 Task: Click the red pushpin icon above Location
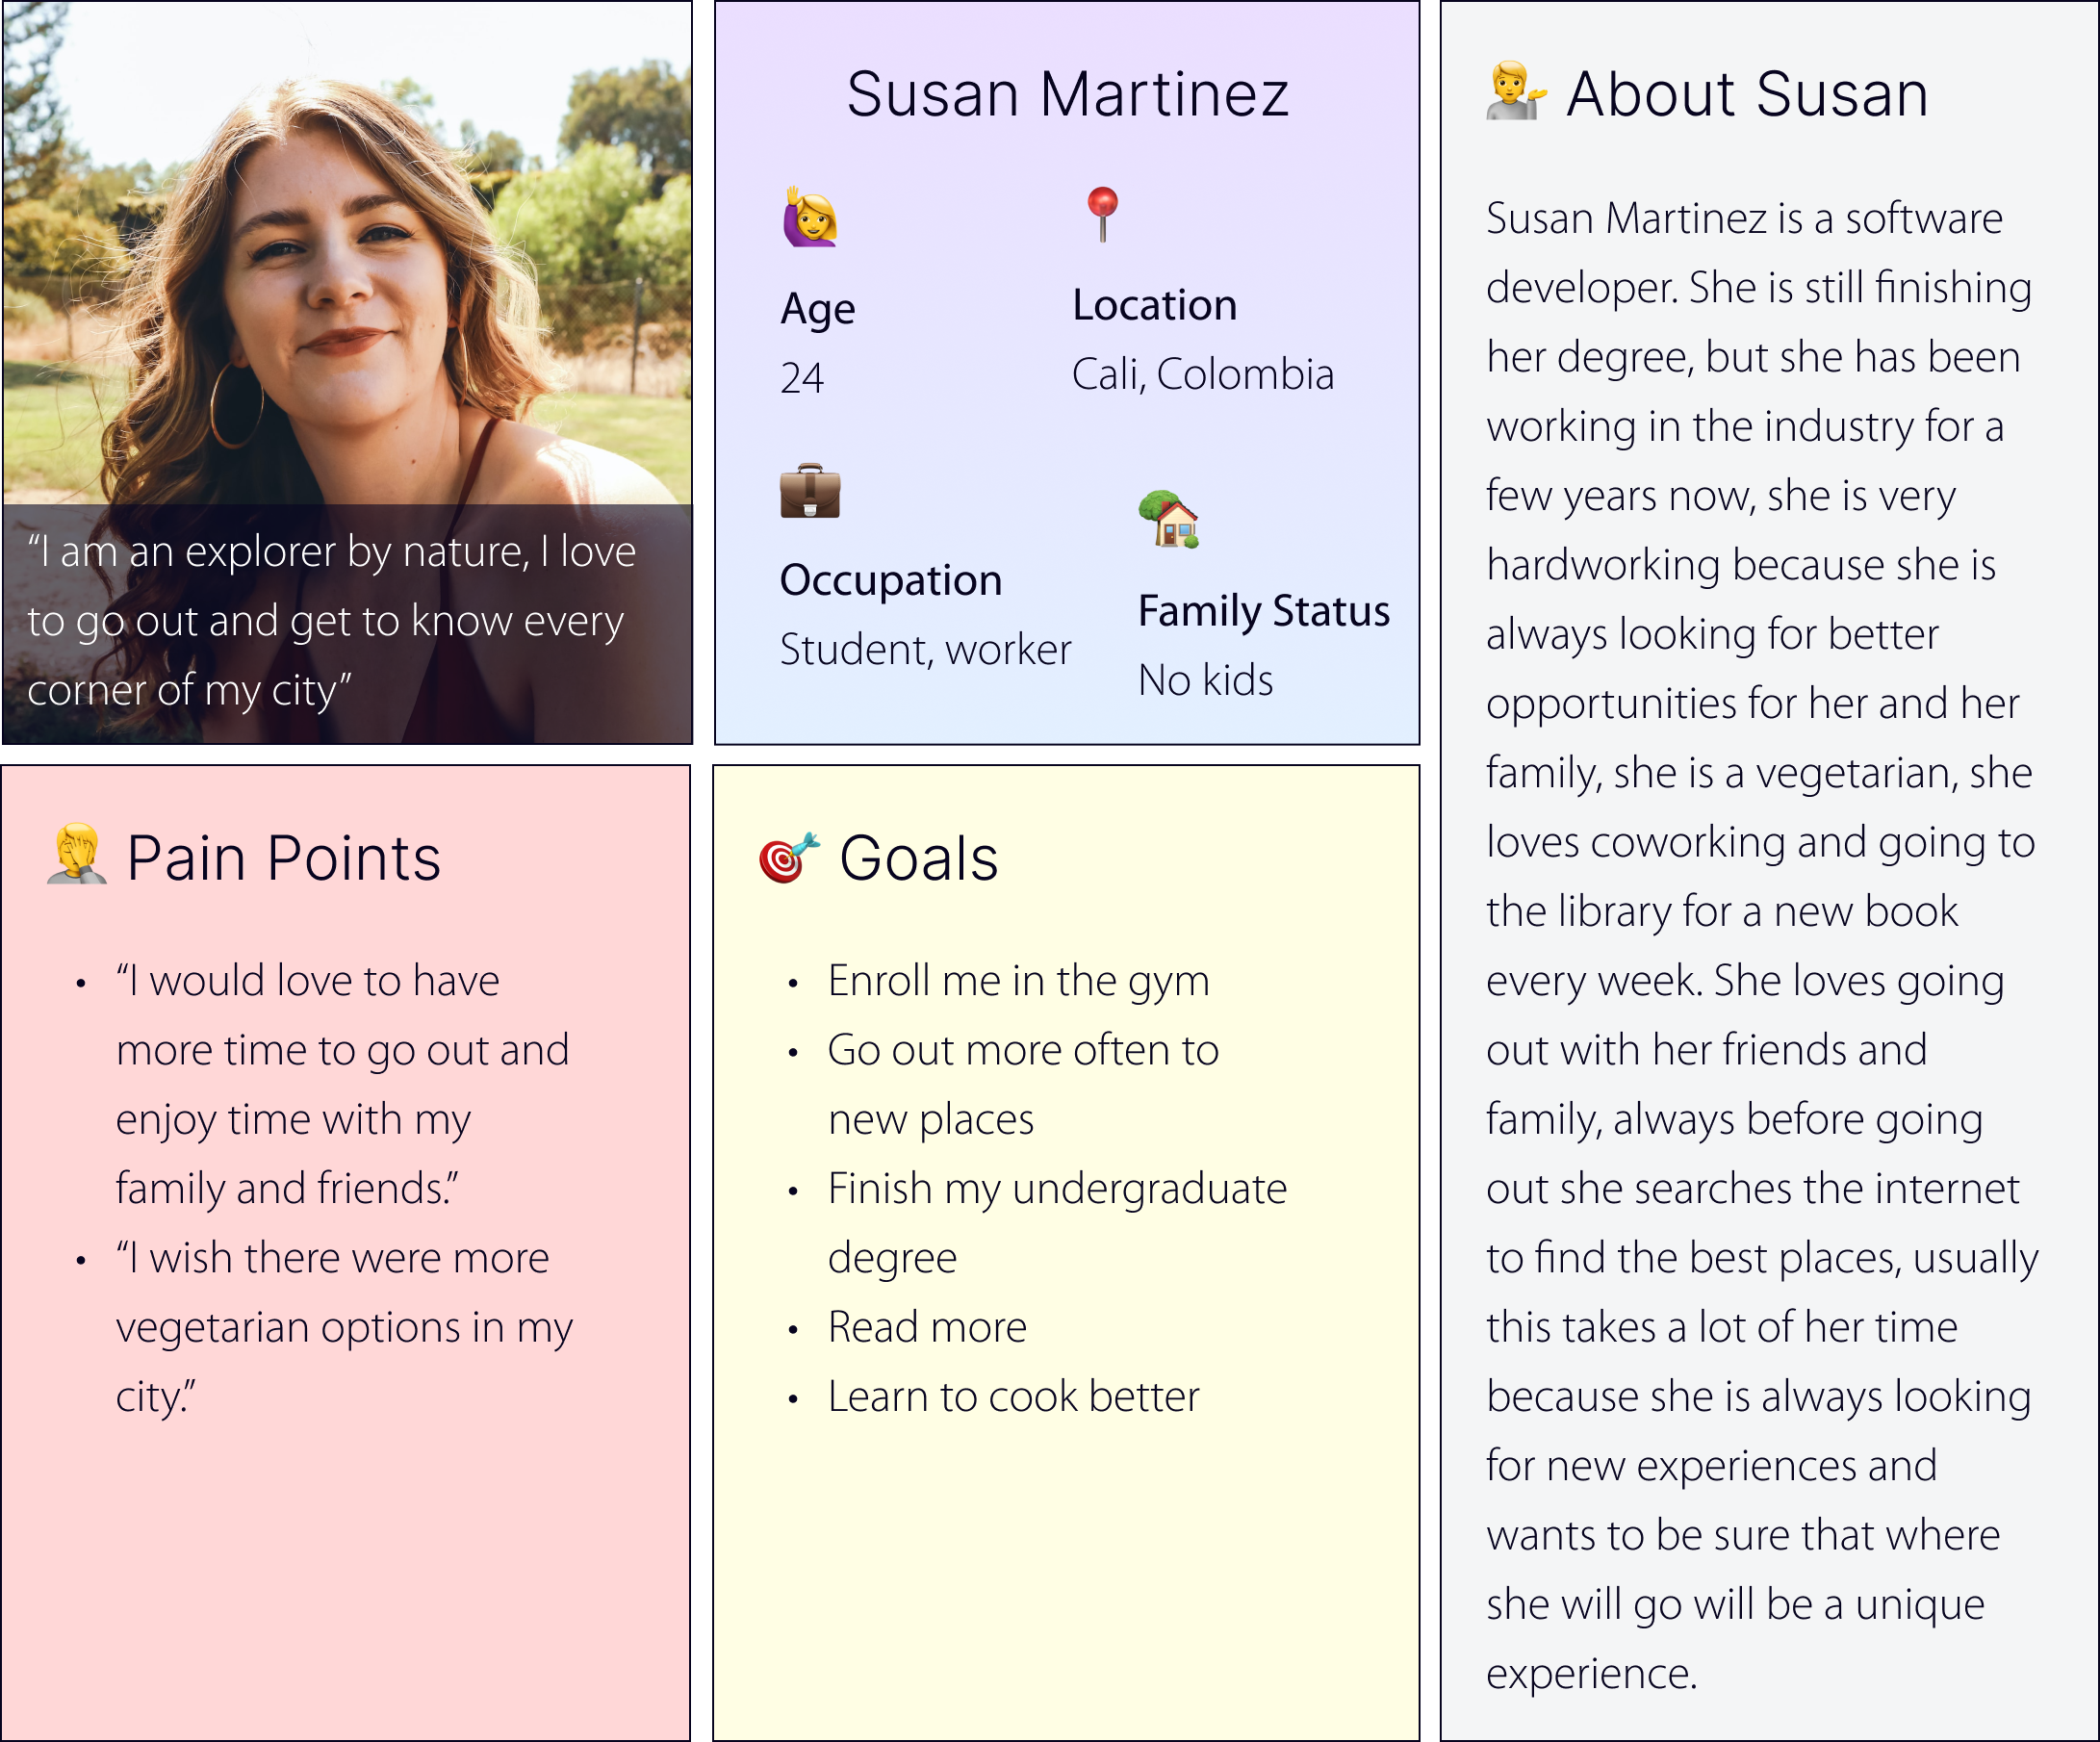[1102, 212]
